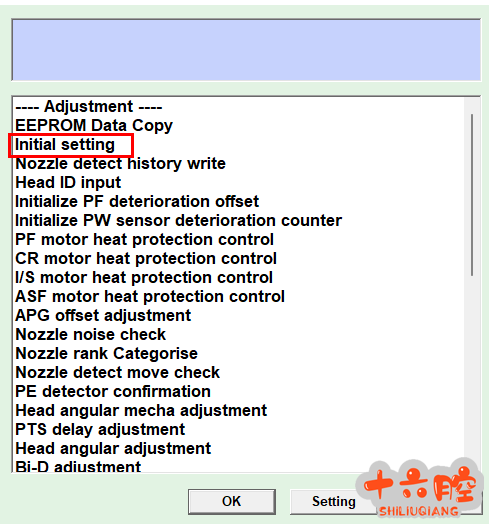The image size is (489, 524).
Task: Choose PE detector confirmation item
Action: click(x=113, y=392)
